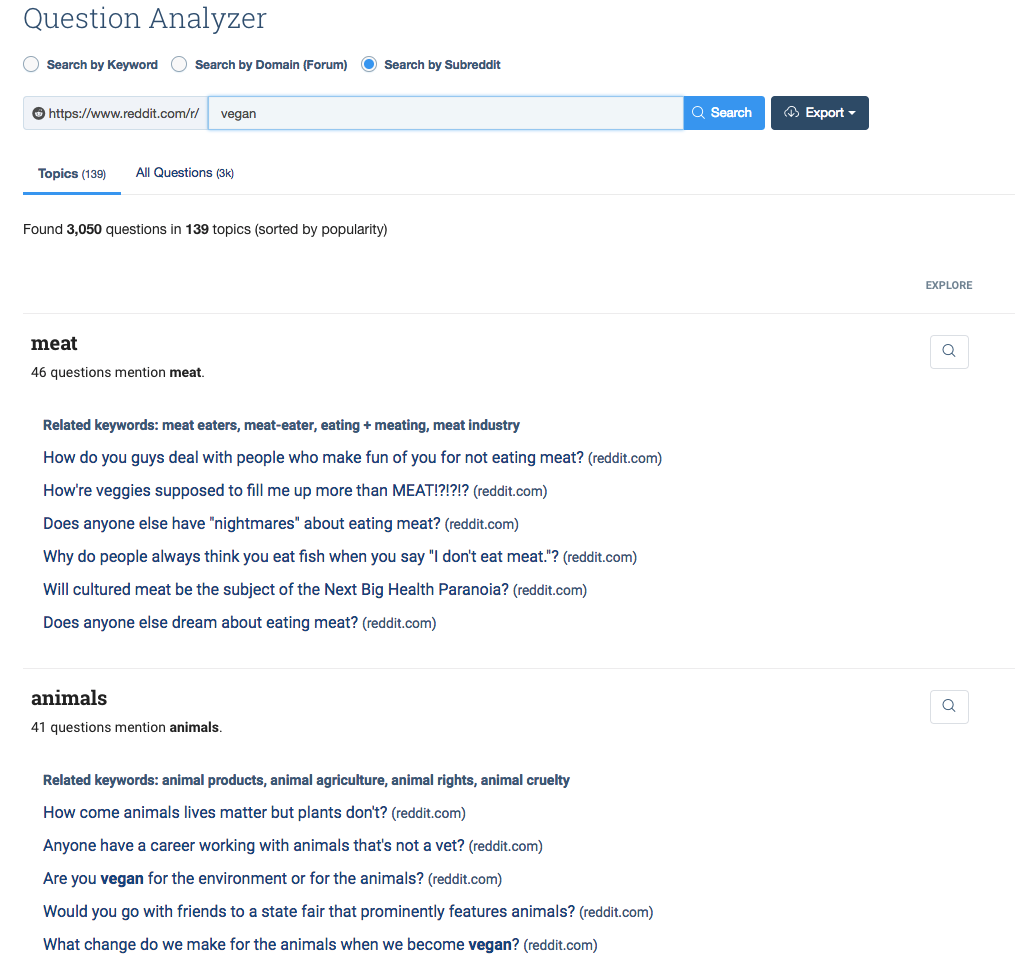Select the Search by Subreddit radio button
Viewport: 1015px width, 964px height.
coord(369,65)
